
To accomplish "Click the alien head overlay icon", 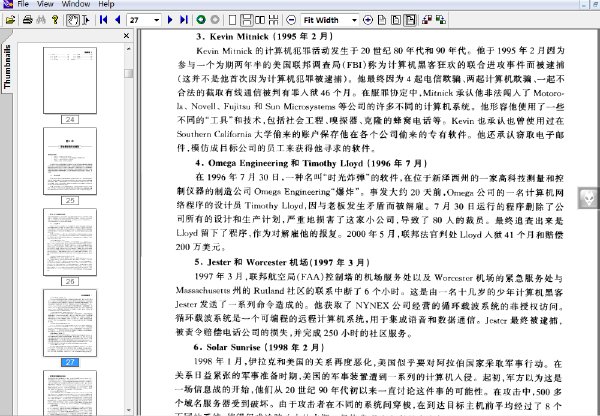I will (x=588, y=198).
